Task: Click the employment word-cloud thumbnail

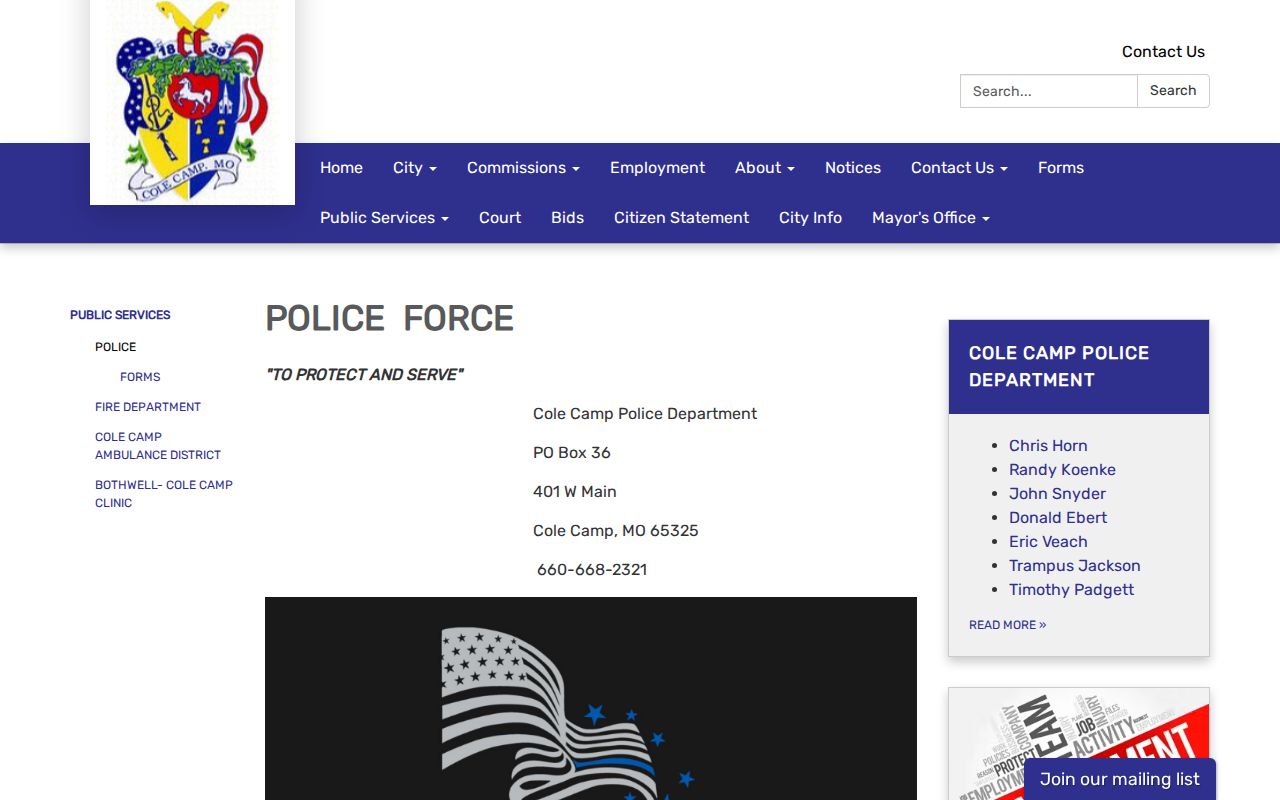Action: pos(1079,744)
